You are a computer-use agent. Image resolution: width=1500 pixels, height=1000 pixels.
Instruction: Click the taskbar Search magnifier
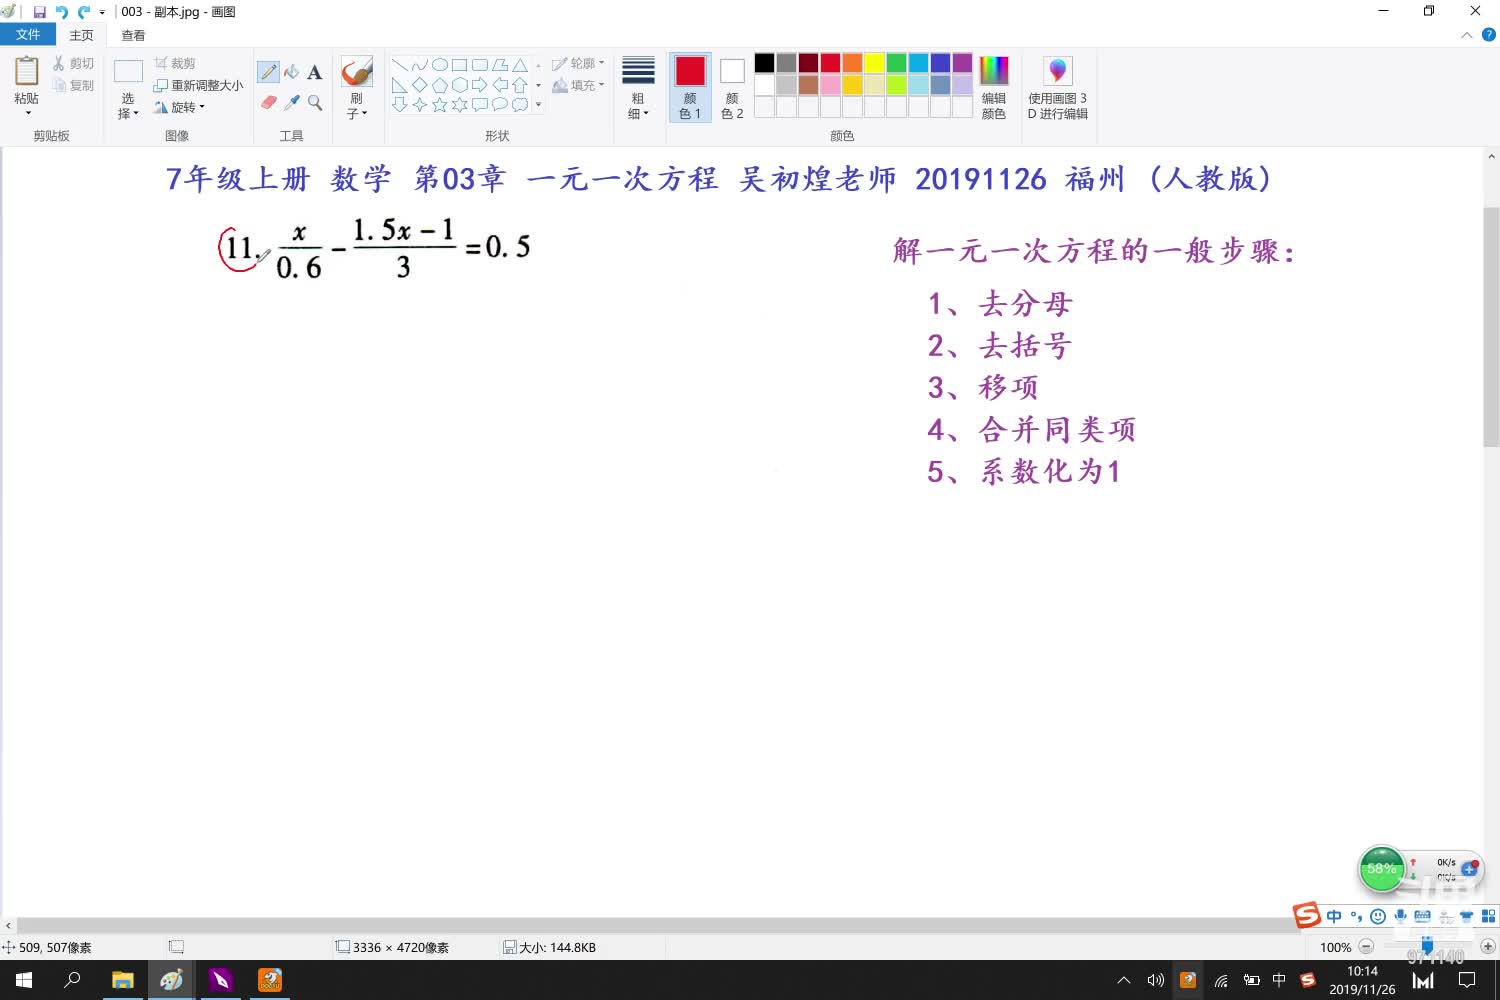(x=72, y=980)
